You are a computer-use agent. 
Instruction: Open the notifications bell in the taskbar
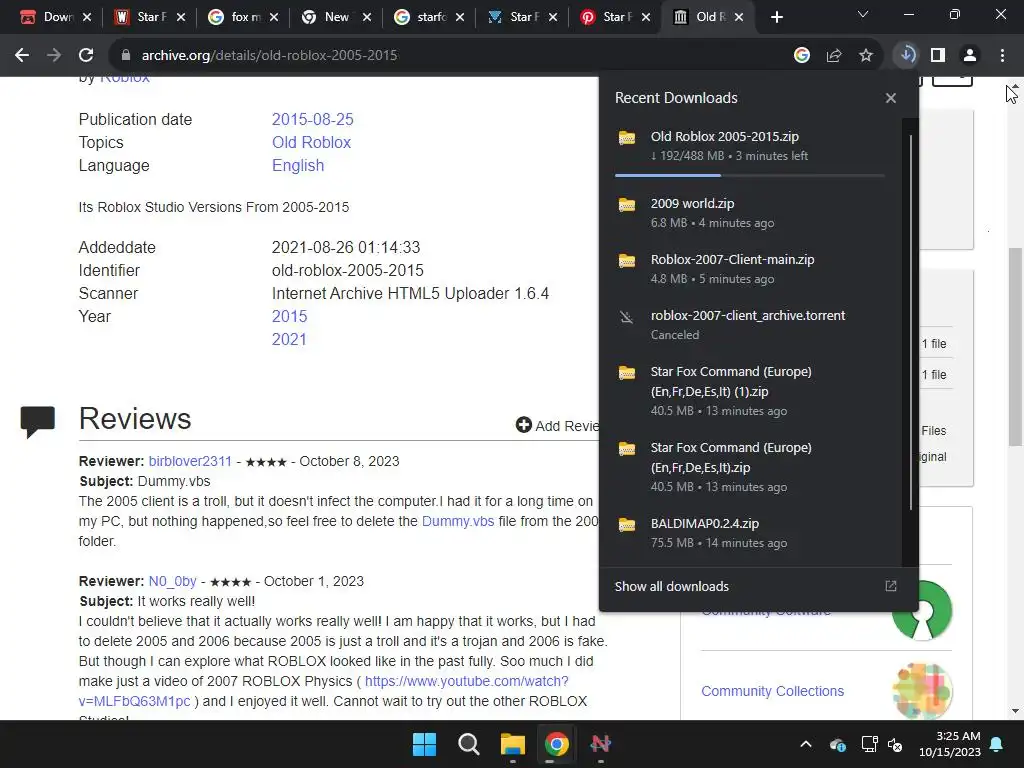point(997,744)
